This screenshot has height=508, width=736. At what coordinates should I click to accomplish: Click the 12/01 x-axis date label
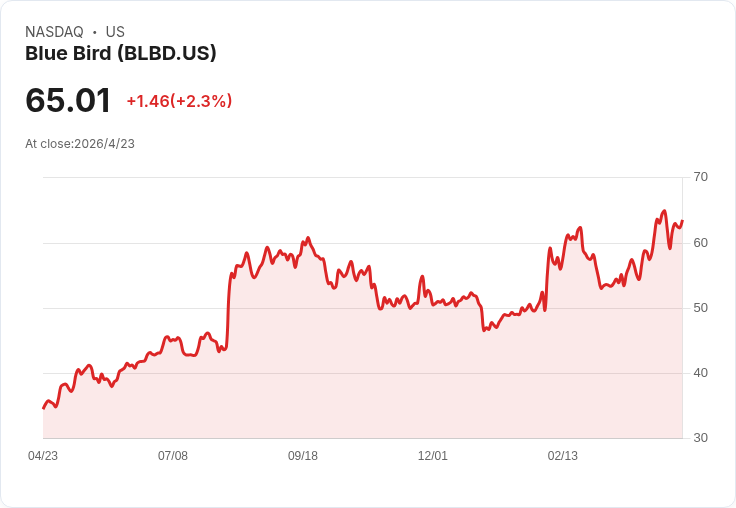pos(433,456)
